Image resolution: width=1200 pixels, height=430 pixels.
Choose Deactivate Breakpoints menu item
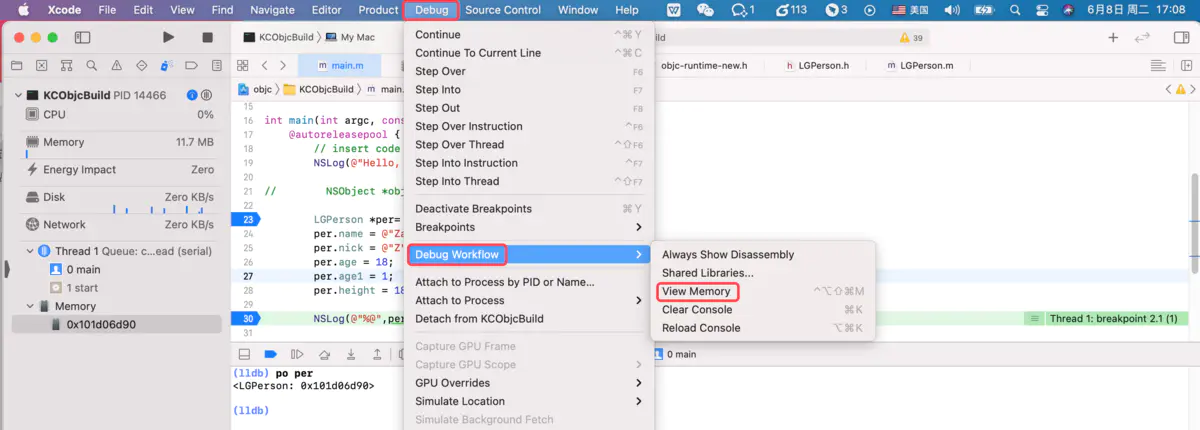pyautogui.click(x=528, y=209)
